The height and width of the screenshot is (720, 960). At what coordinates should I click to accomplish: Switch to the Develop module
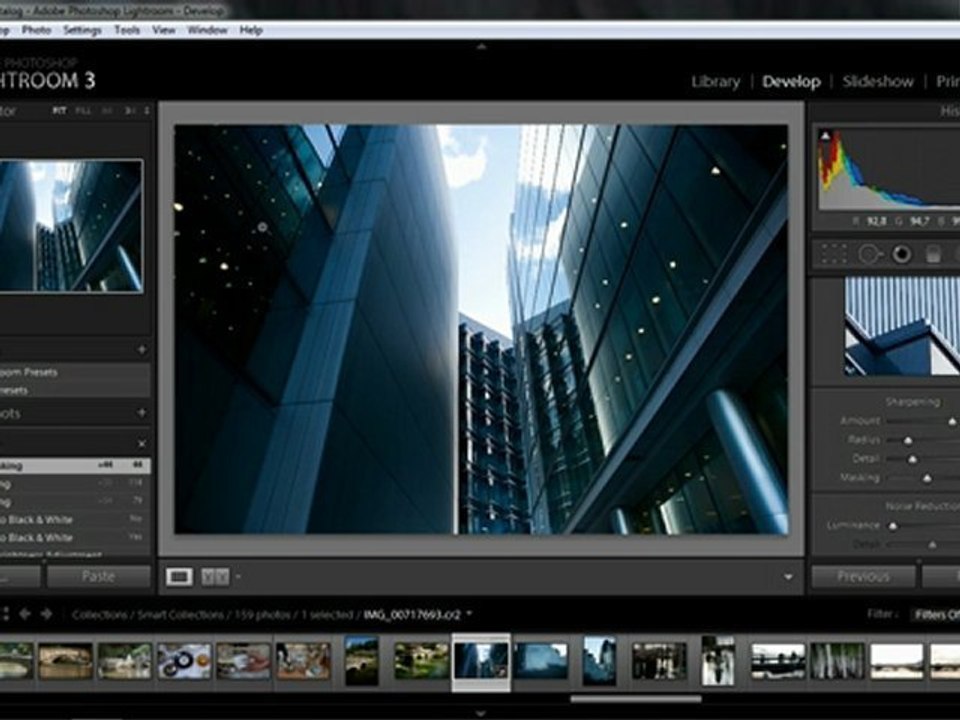point(791,81)
